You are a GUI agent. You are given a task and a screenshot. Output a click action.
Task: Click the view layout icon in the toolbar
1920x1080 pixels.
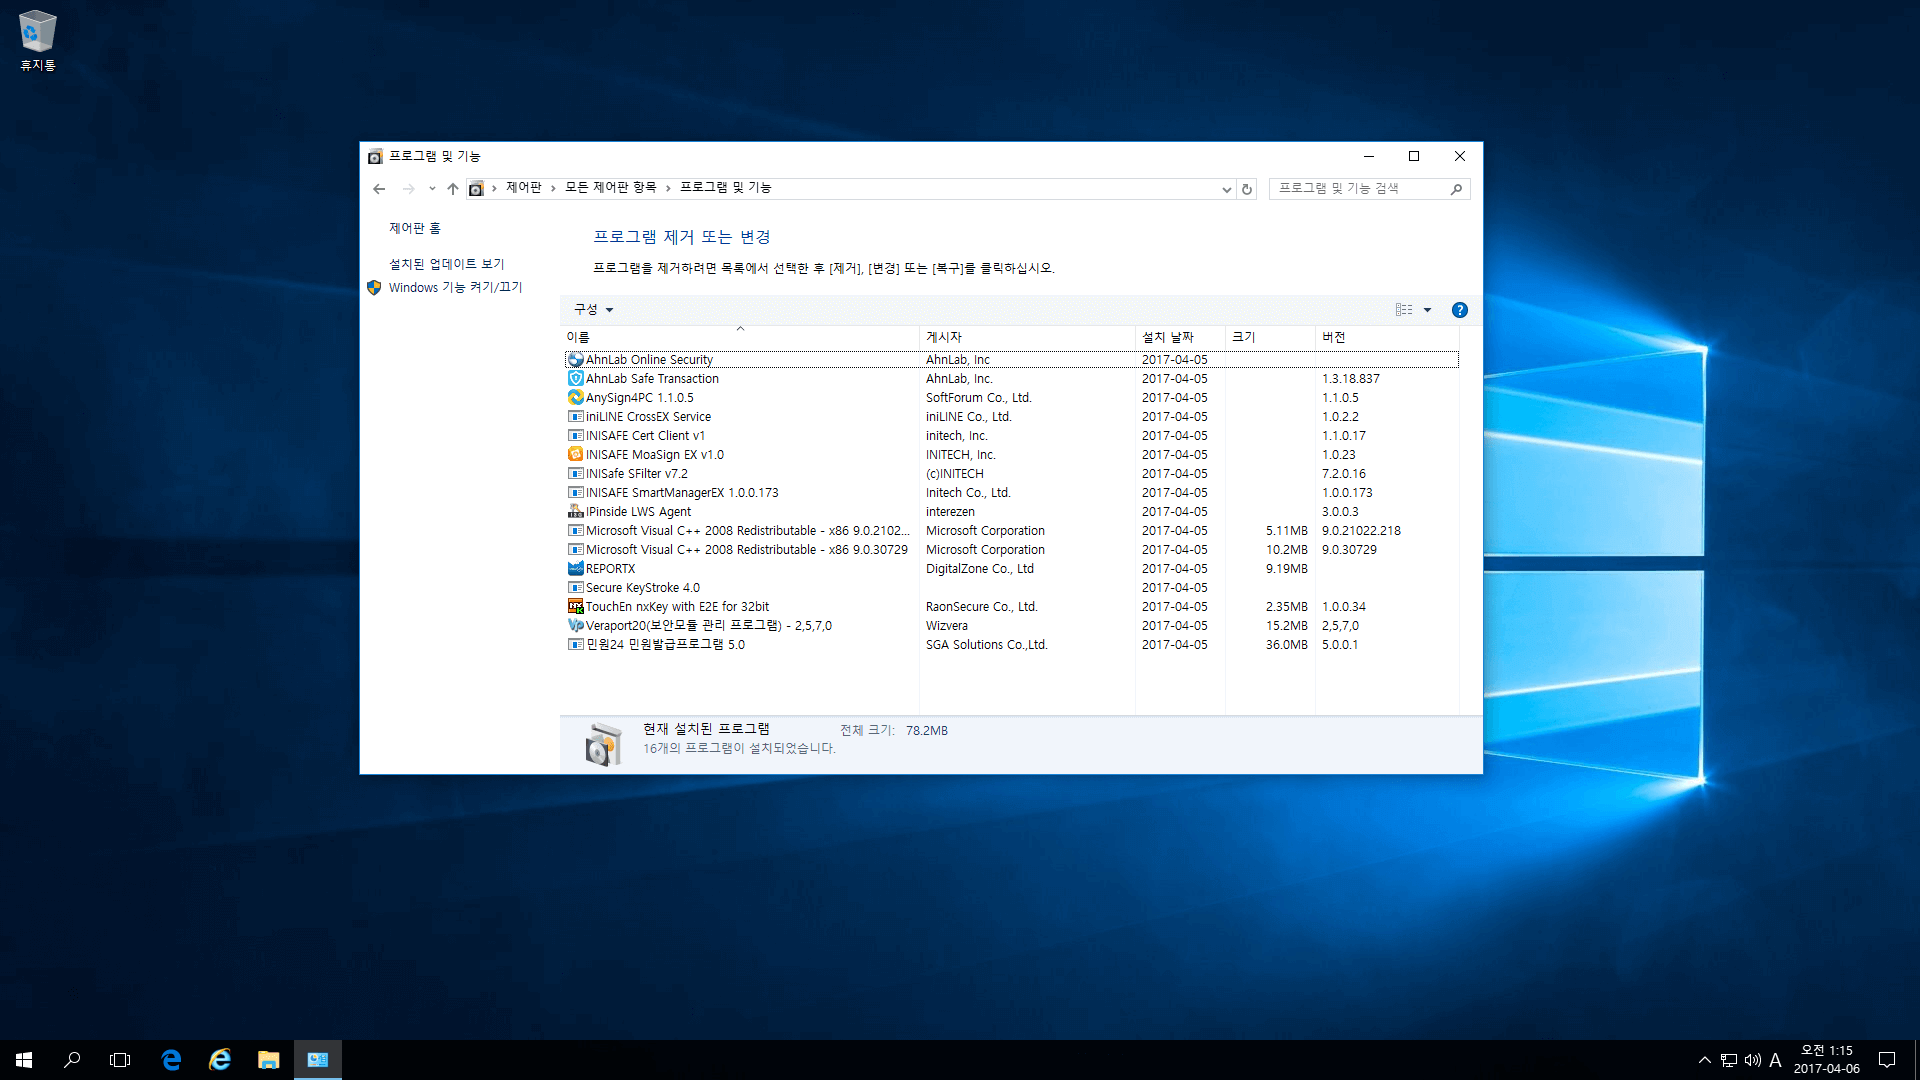coord(1404,310)
